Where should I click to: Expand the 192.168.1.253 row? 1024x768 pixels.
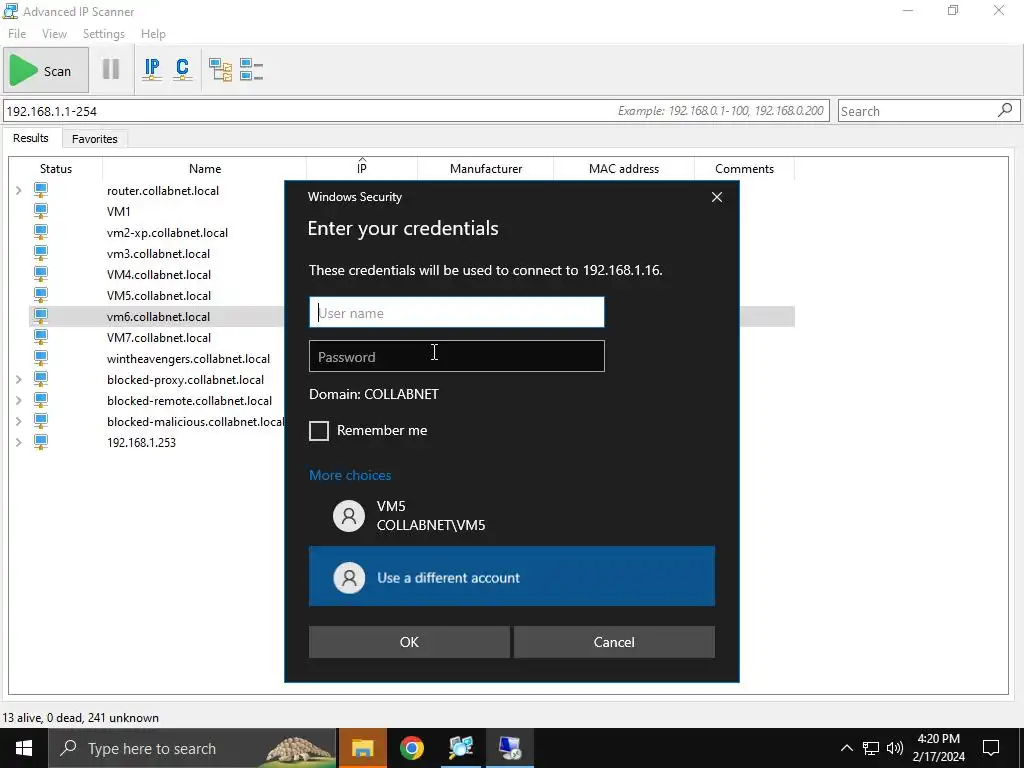19,442
